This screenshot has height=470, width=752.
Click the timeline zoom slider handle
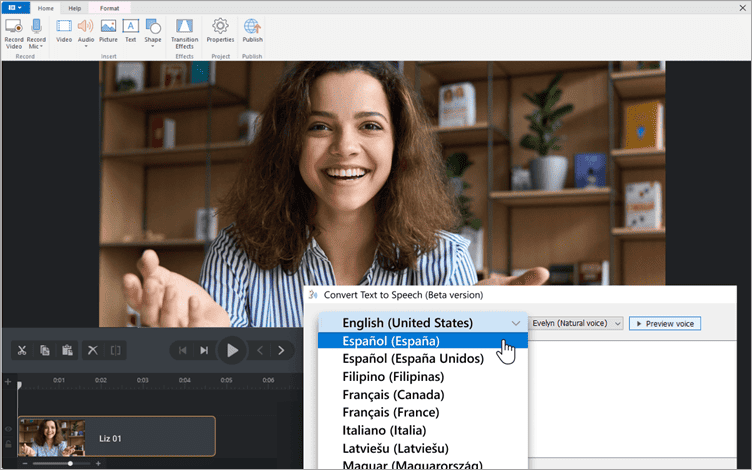[x=70, y=463]
